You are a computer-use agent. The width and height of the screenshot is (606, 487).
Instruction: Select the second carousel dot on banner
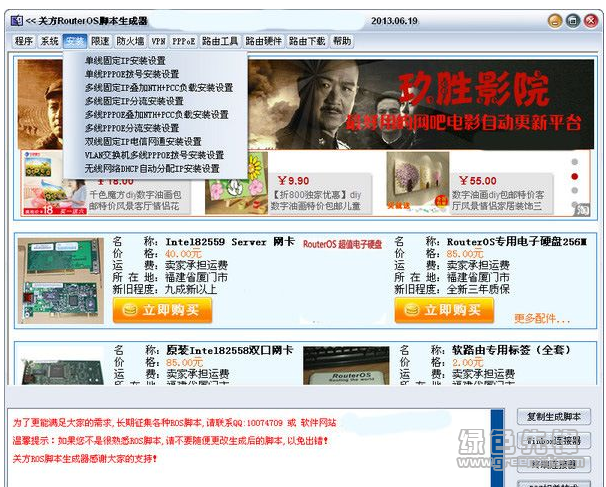pyautogui.click(x=573, y=175)
